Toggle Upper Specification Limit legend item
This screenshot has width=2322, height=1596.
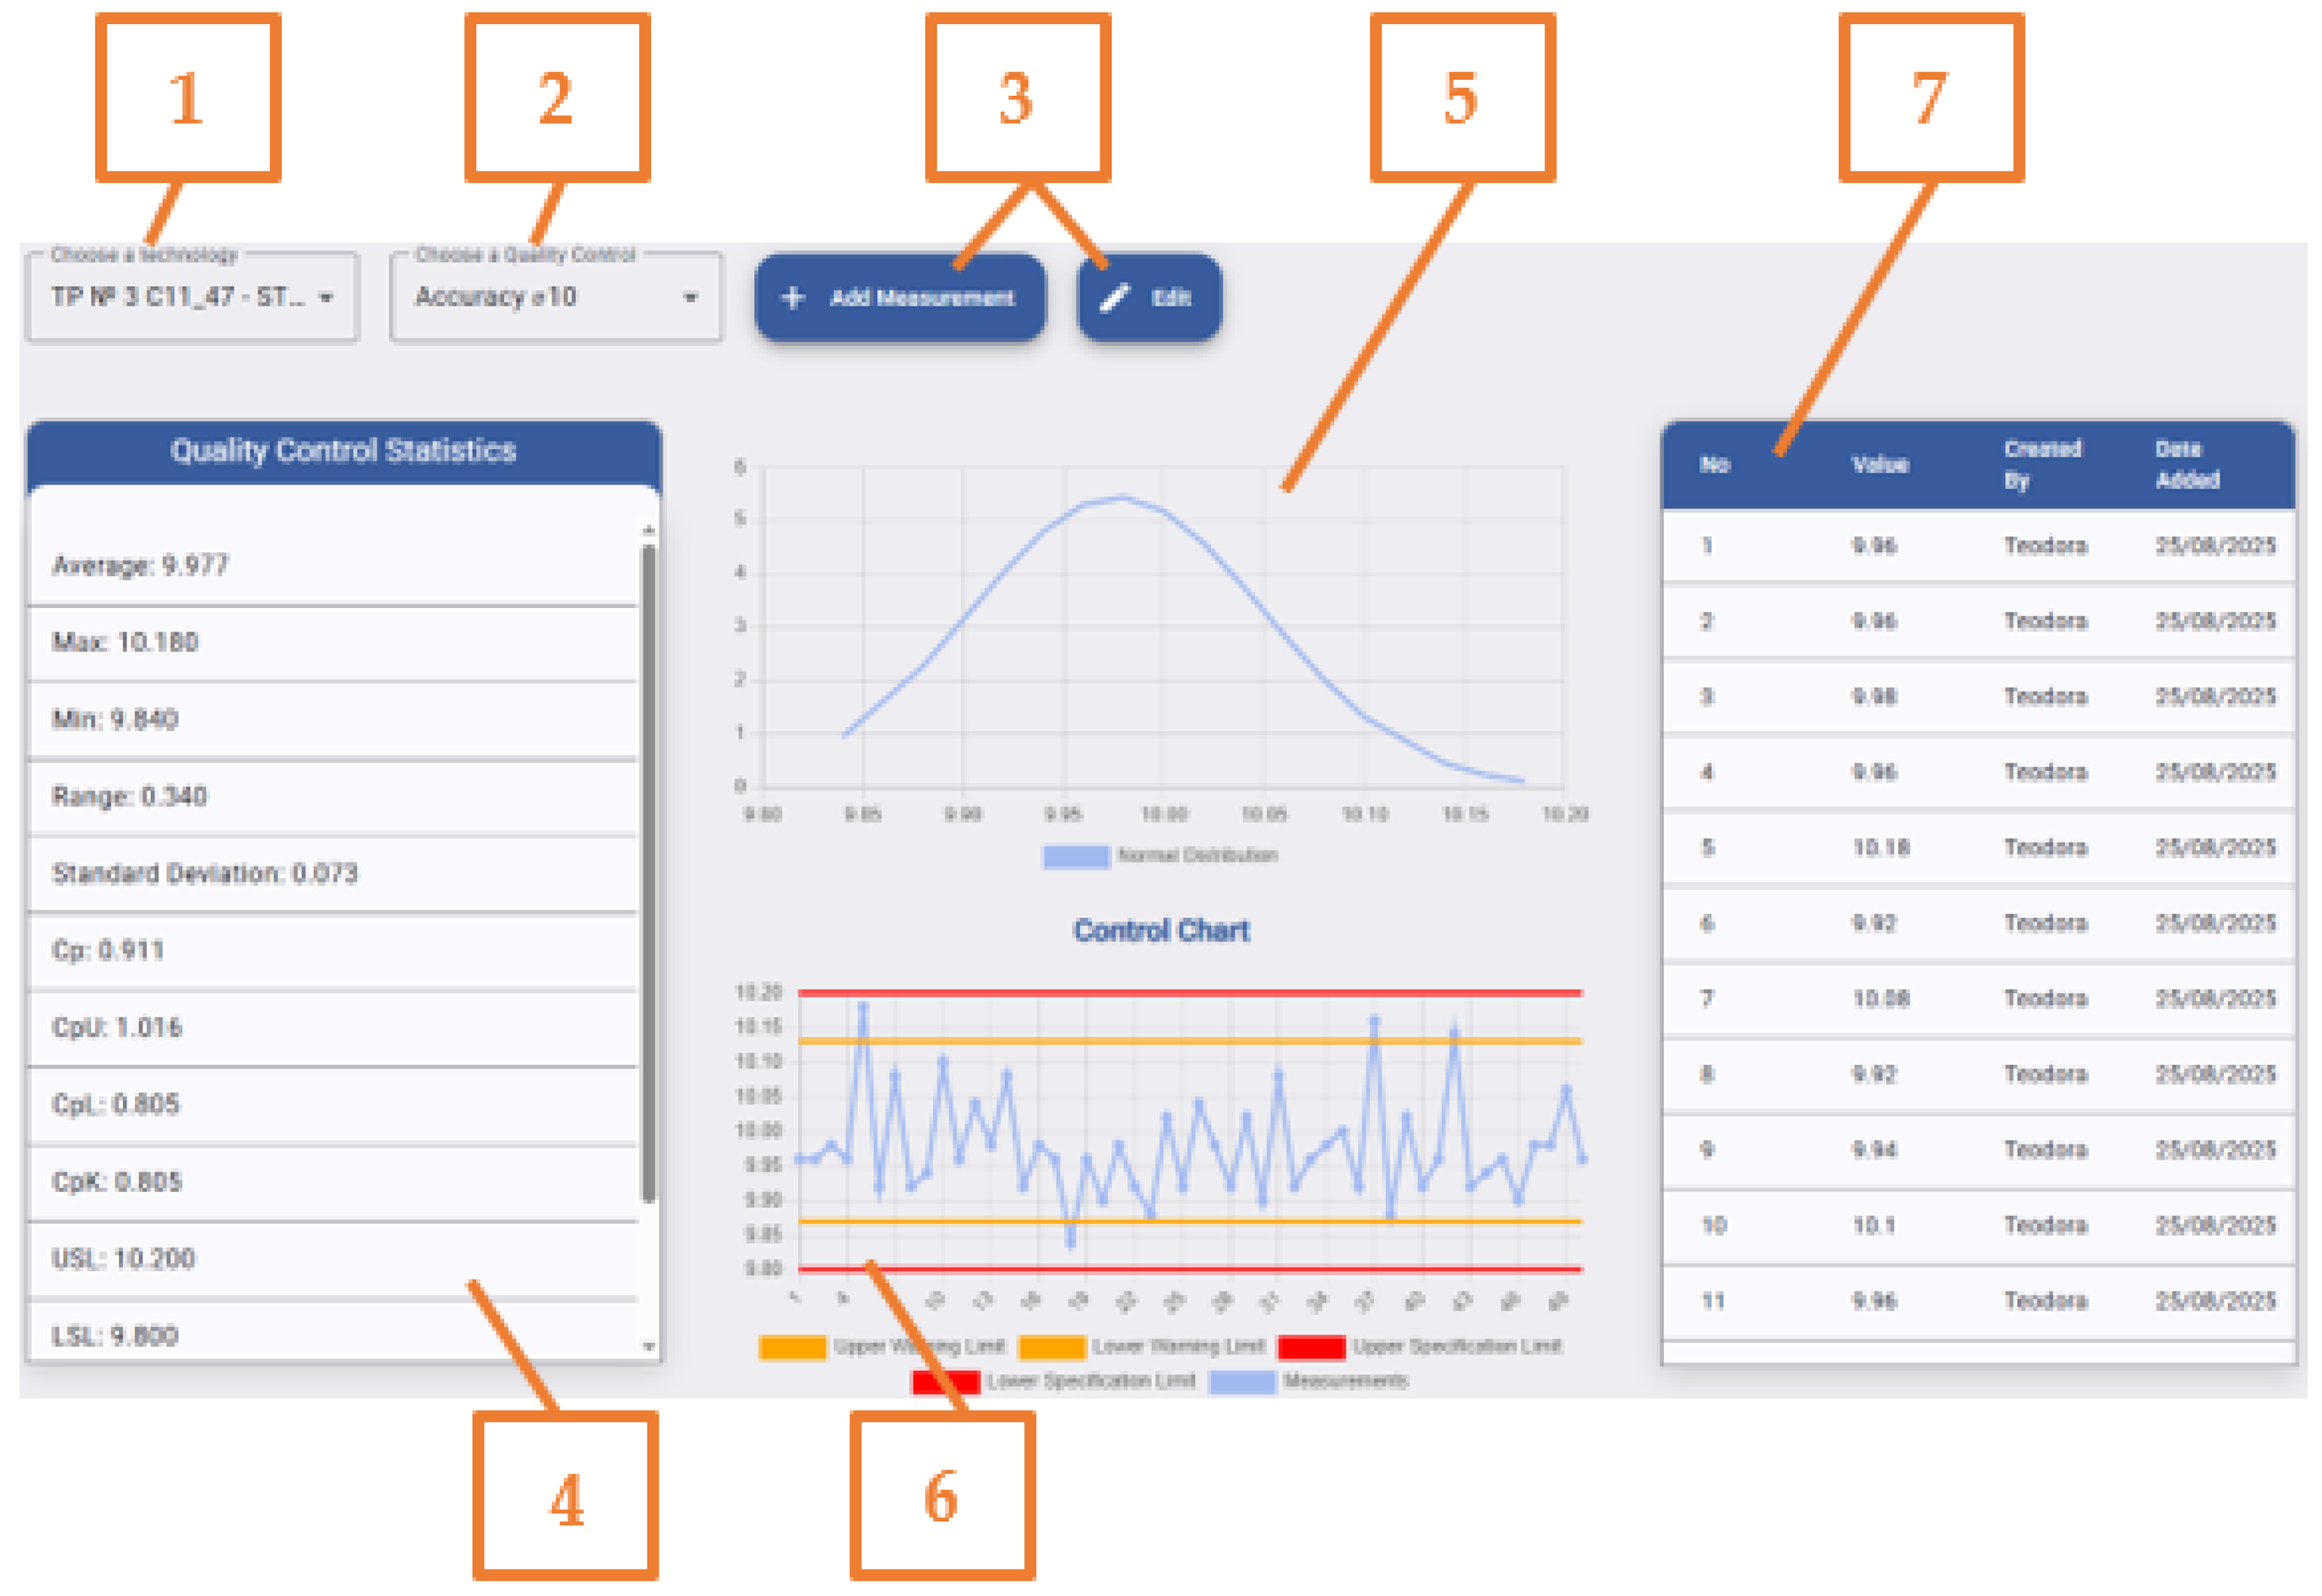pos(1311,1349)
